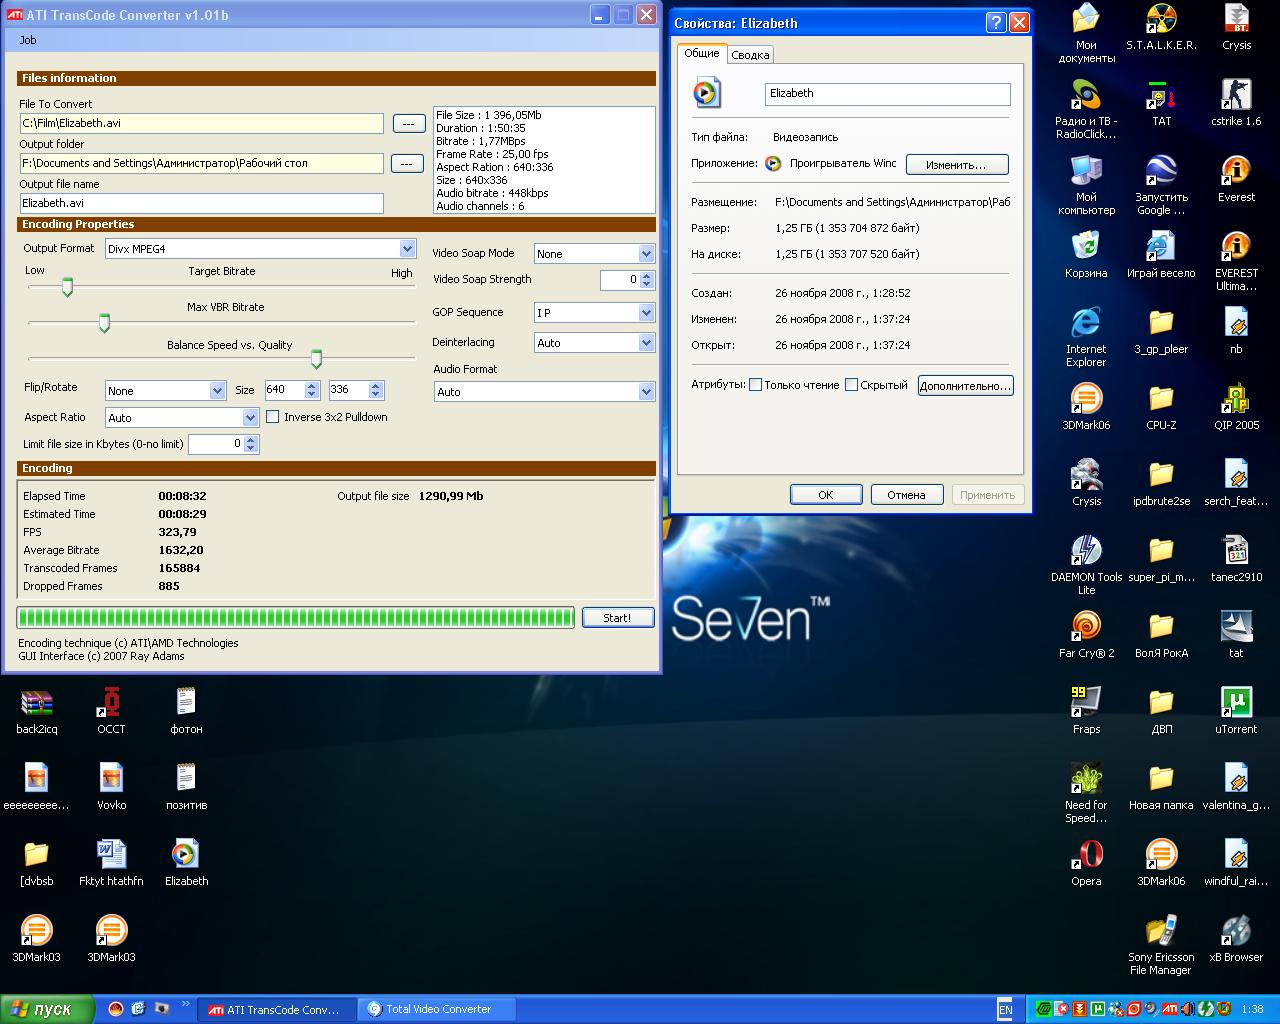This screenshot has width=1280, height=1024.
Task: Open Sony Ericsson File Manager icon
Action: [x=1161, y=931]
